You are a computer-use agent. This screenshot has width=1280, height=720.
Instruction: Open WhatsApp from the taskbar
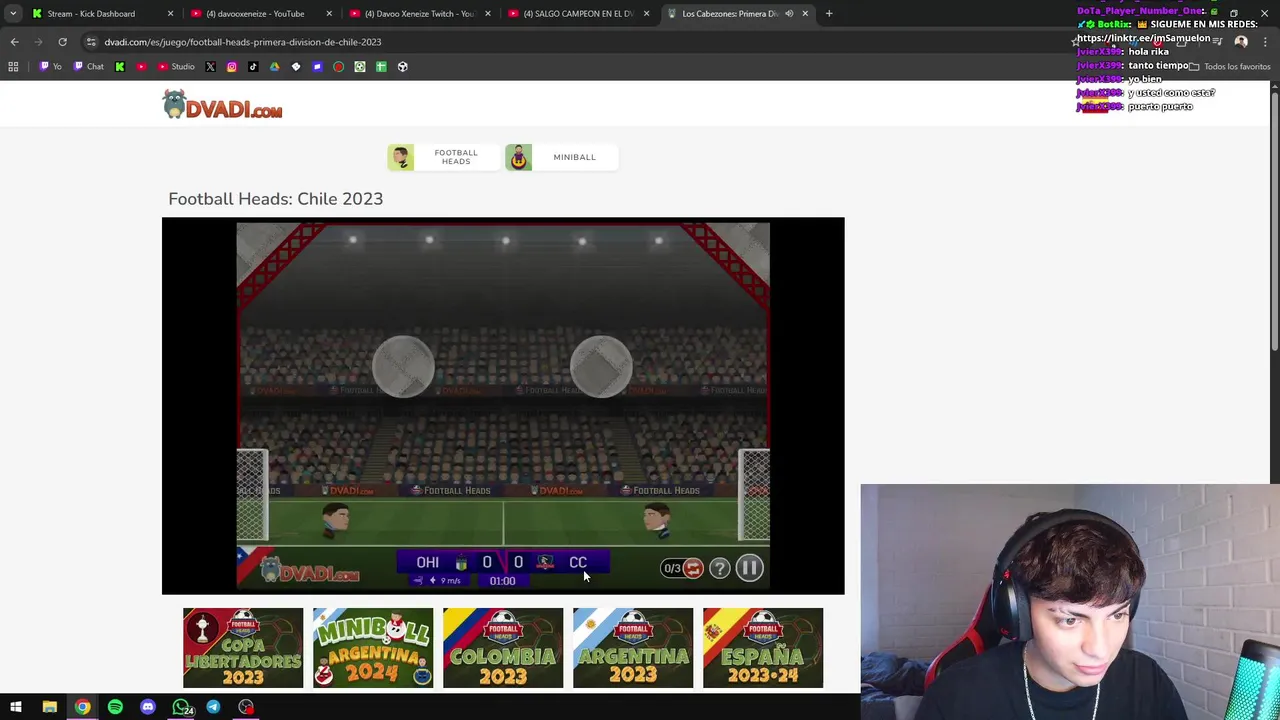coord(181,707)
